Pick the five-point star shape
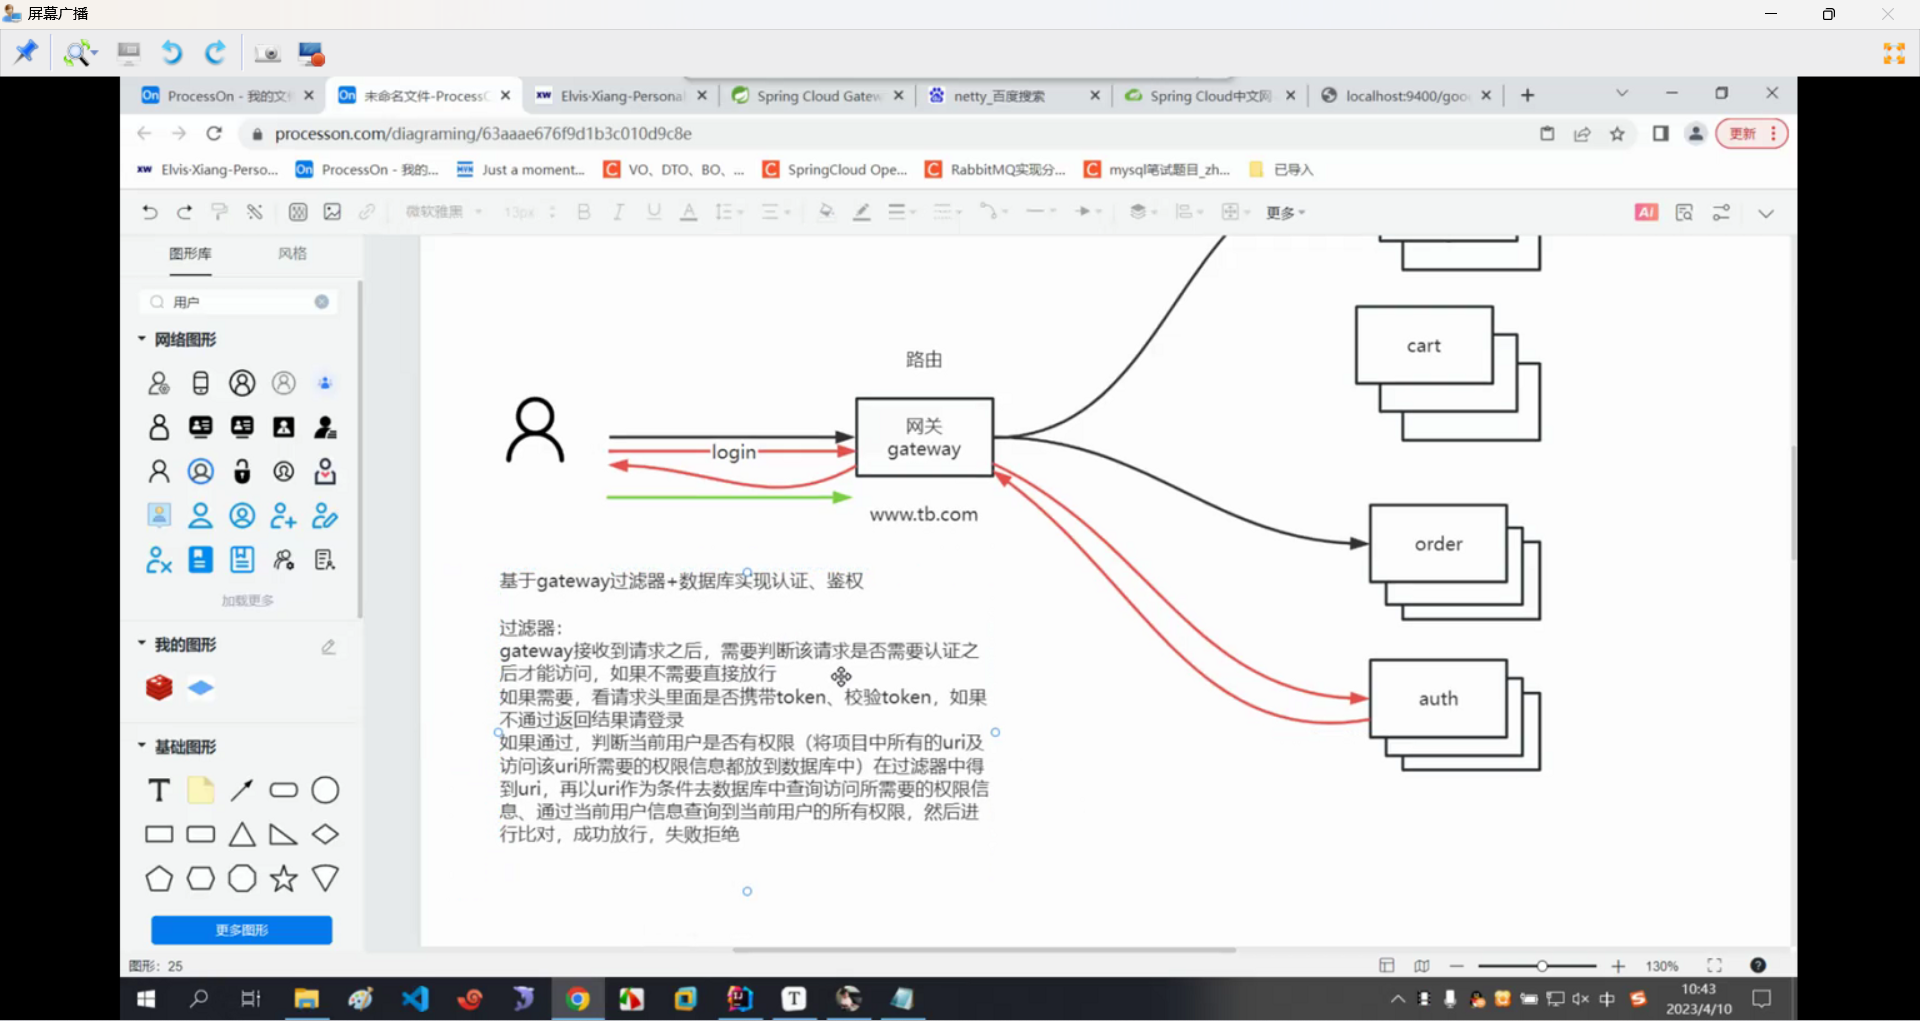The width and height of the screenshot is (1920, 1021). 284,879
